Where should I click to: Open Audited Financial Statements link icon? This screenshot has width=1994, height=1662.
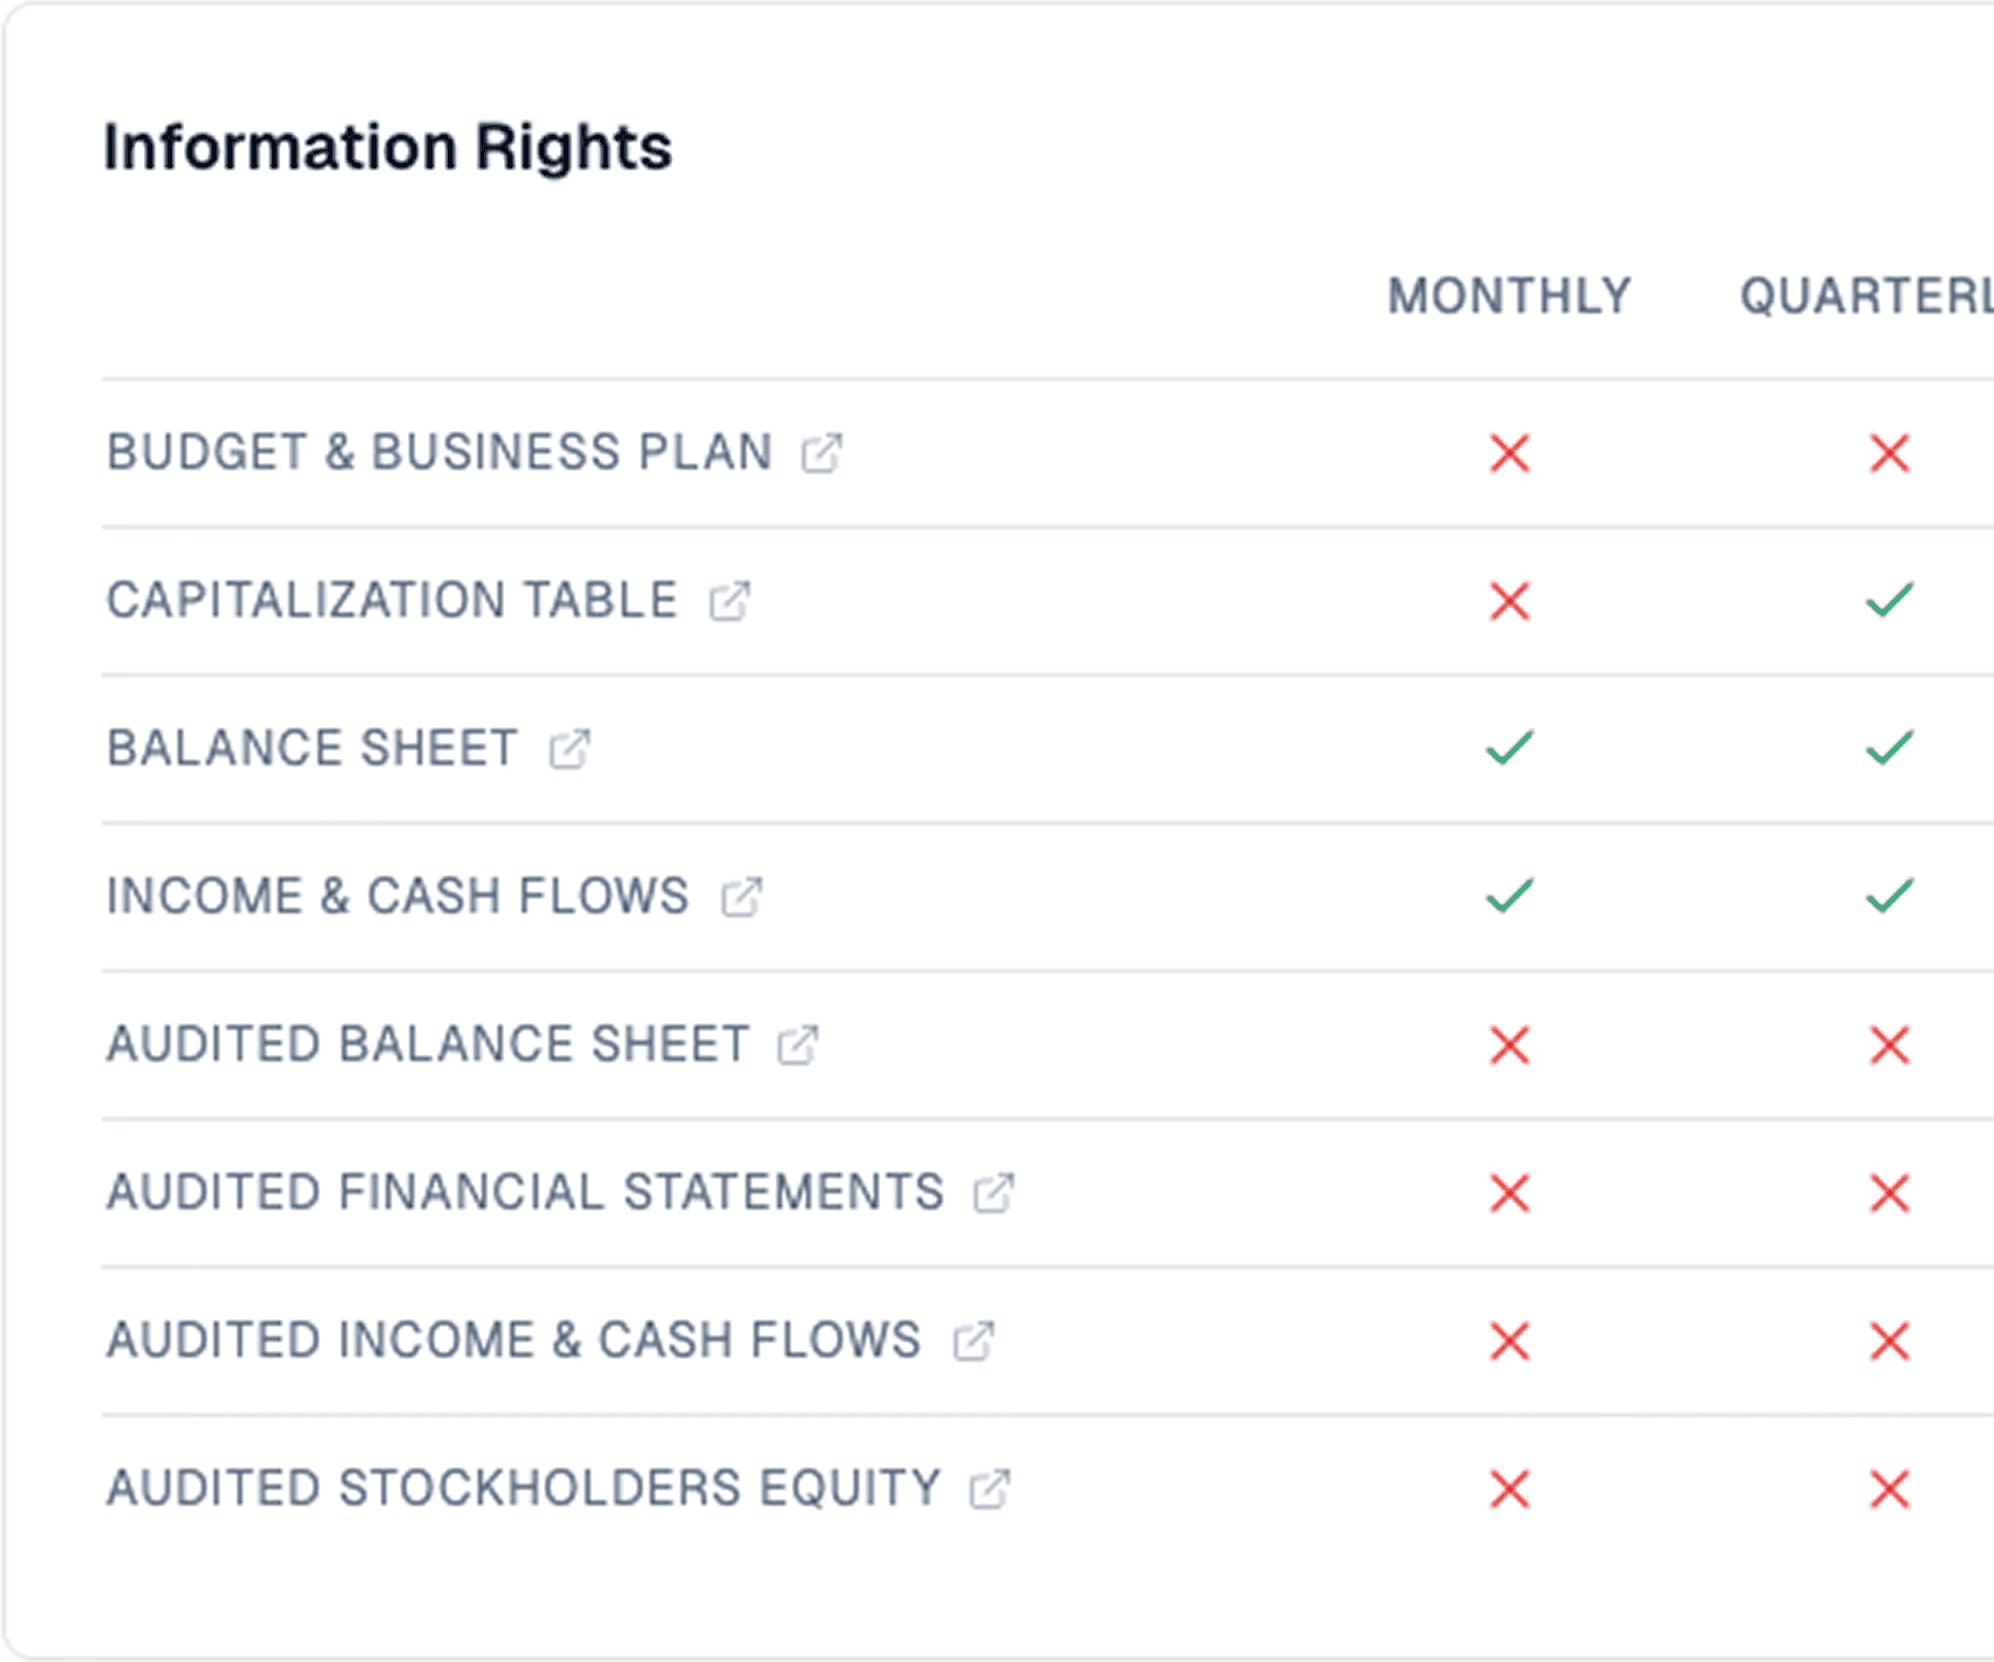click(x=994, y=1193)
